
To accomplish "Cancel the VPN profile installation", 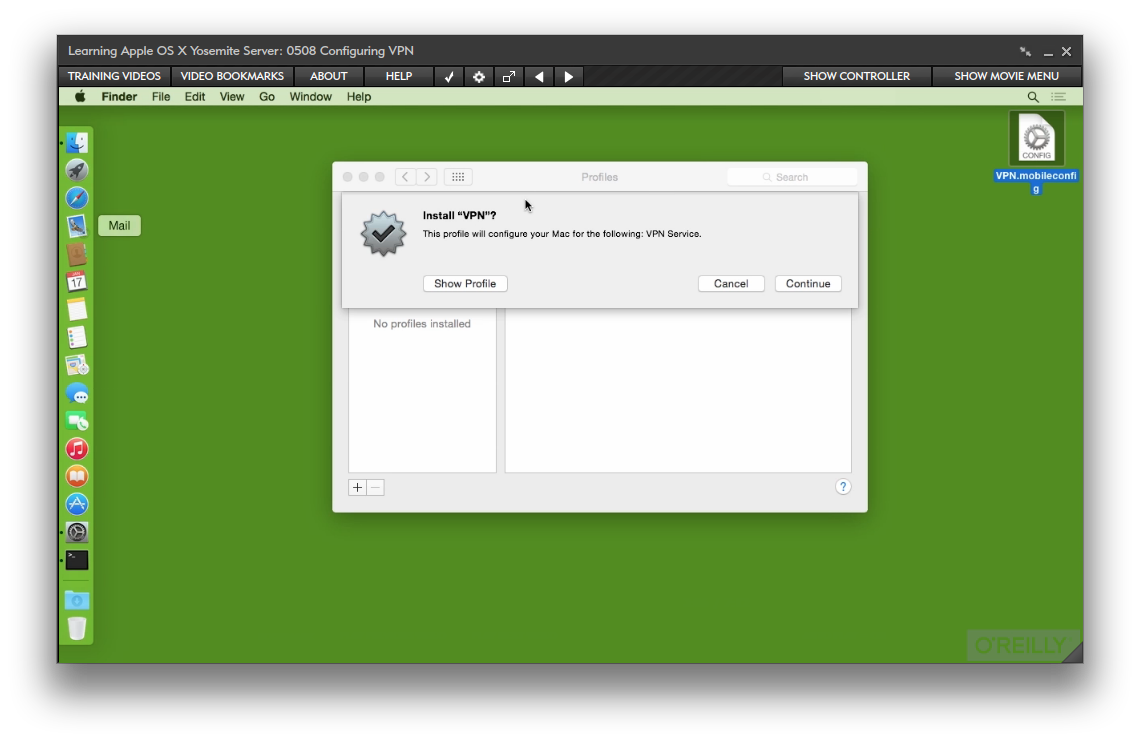I will (731, 283).
